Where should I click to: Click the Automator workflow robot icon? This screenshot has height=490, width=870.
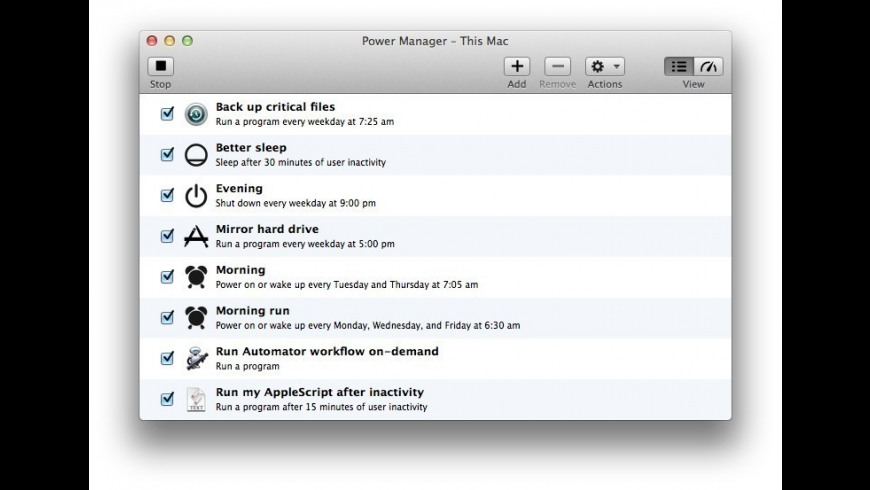196,359
